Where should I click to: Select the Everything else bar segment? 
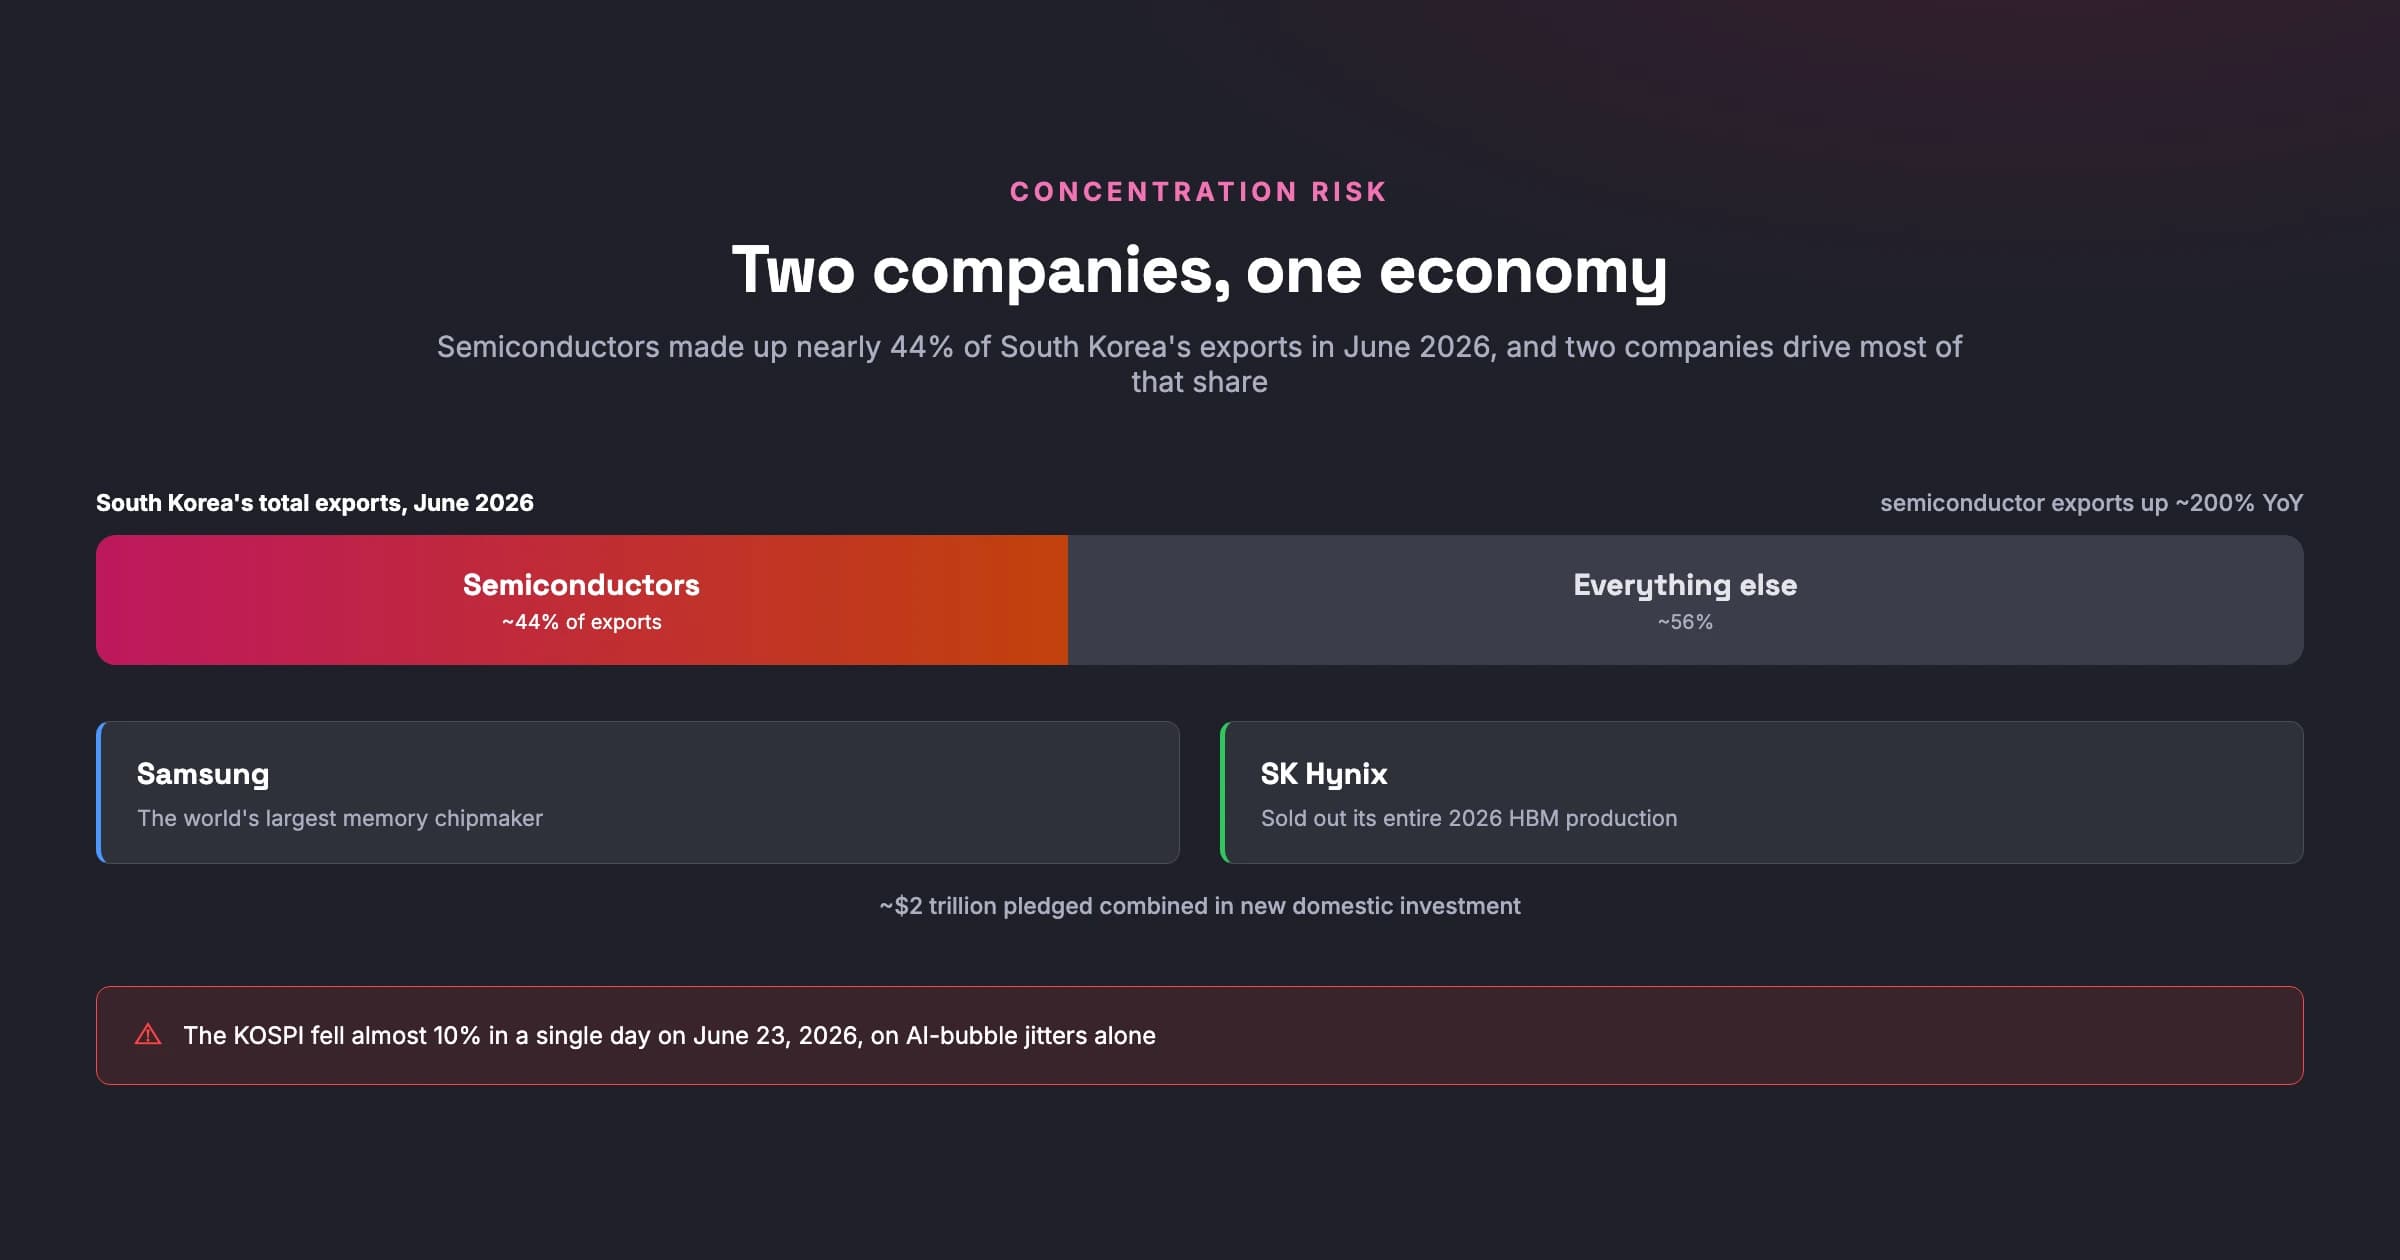(x=1686, y=600)
